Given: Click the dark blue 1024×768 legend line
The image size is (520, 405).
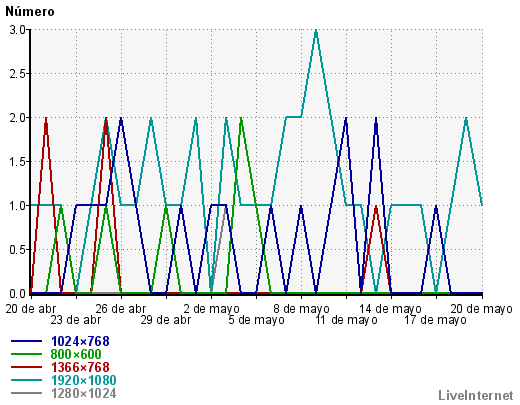Looking at the screenshot, I should [x=27, y=341].
